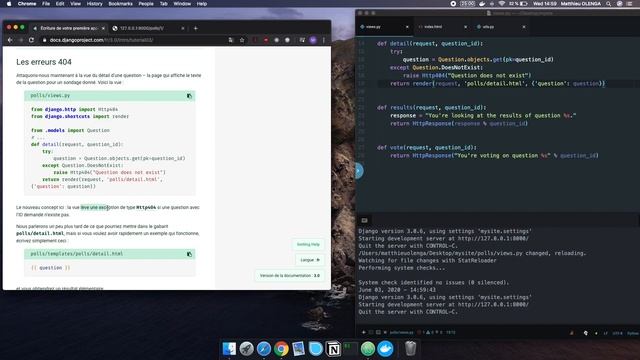
Task: Open the terminal panel icon in the editor
Action: tap(364, 220)
